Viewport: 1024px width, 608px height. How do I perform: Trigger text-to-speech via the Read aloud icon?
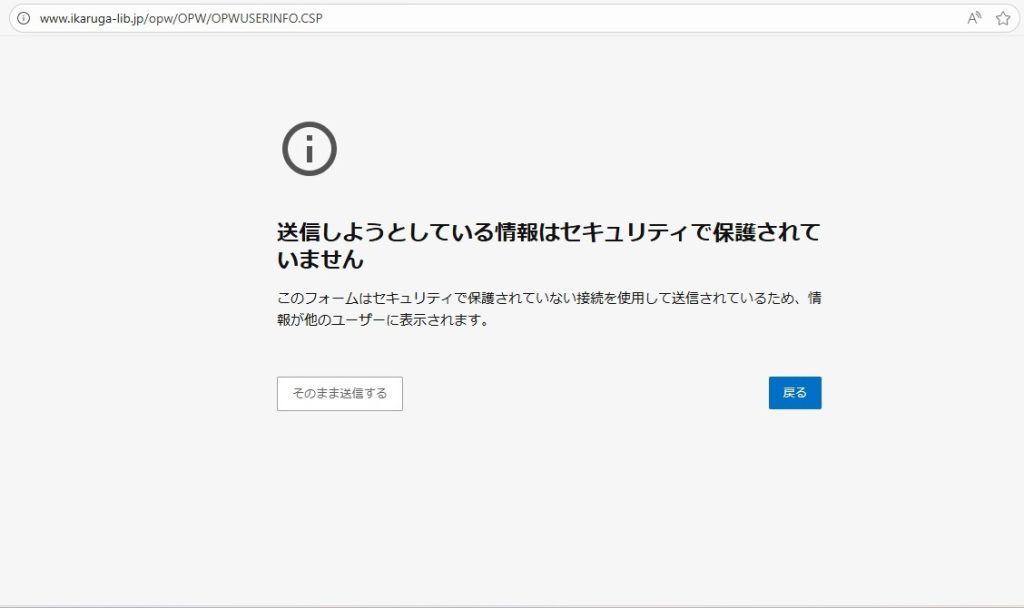[x=974, y=17]
